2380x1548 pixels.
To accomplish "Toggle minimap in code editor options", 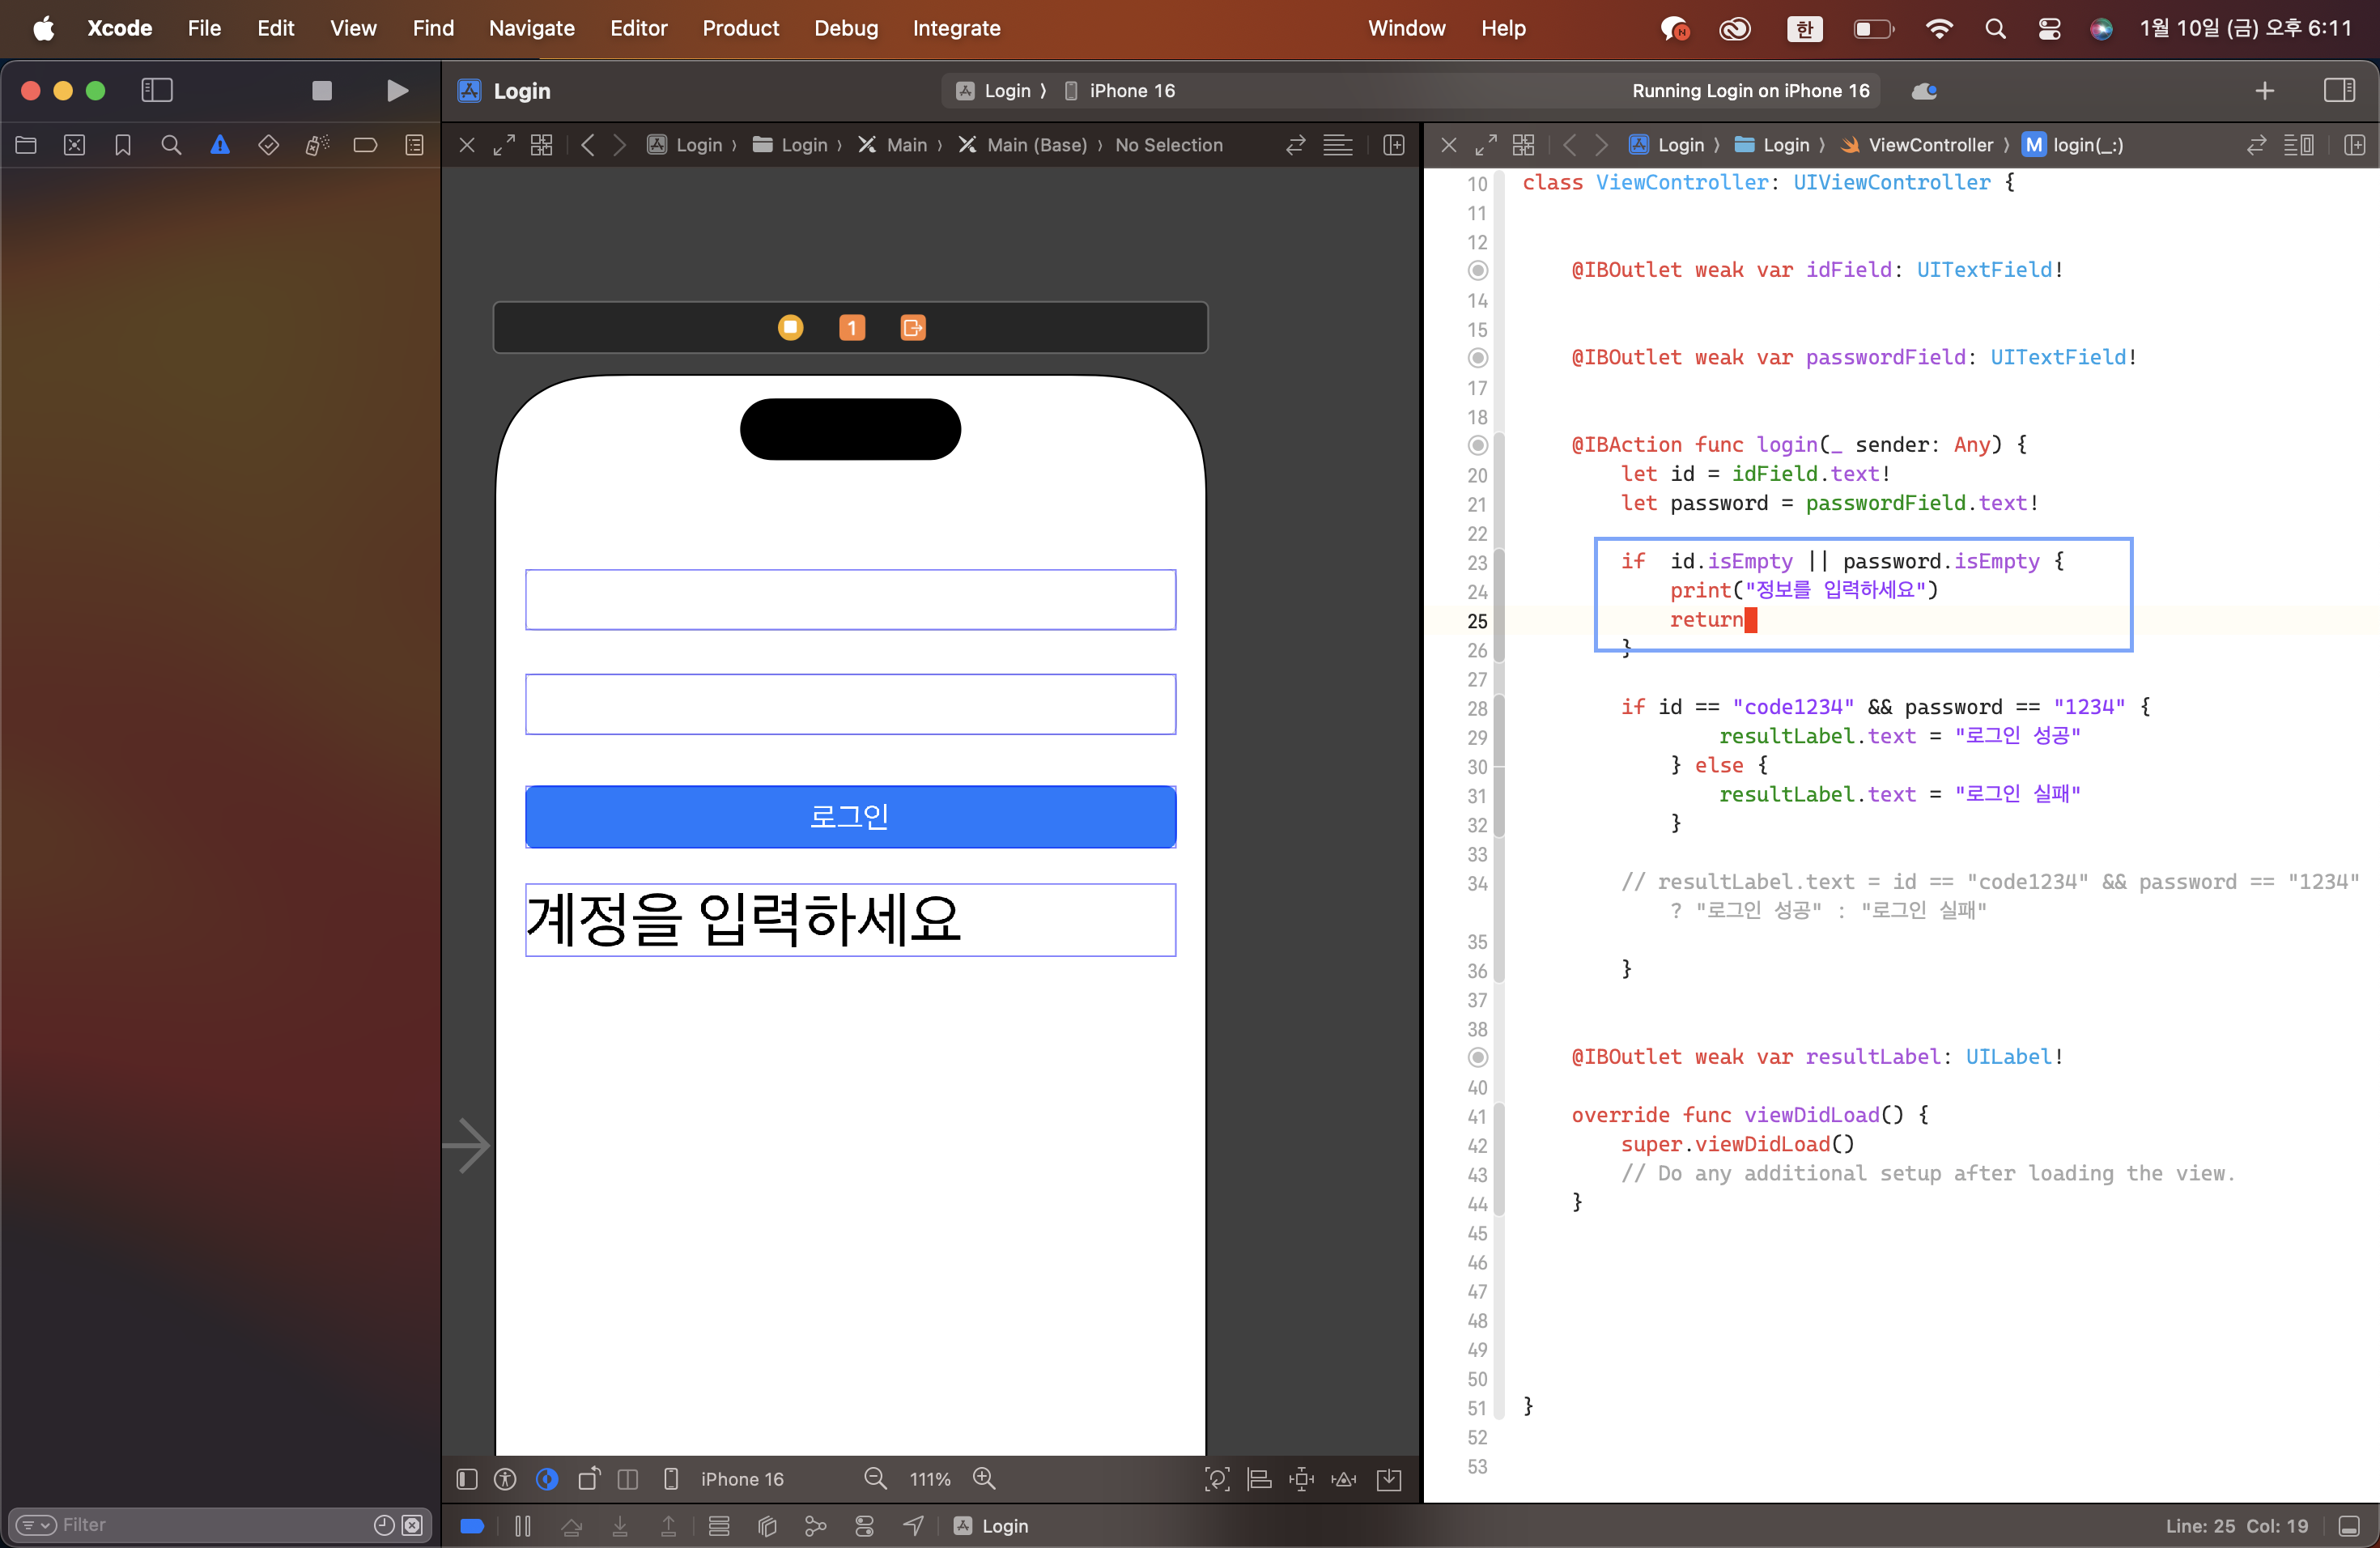I will click(2298, 145).
